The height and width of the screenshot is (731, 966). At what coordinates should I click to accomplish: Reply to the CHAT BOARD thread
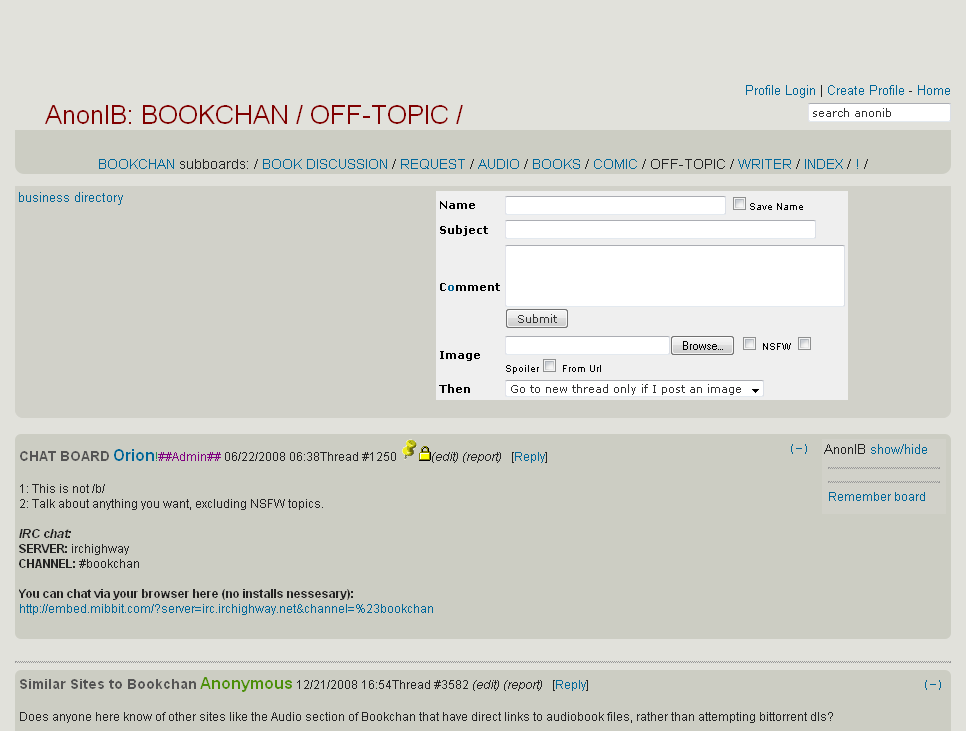coord(529,457)
